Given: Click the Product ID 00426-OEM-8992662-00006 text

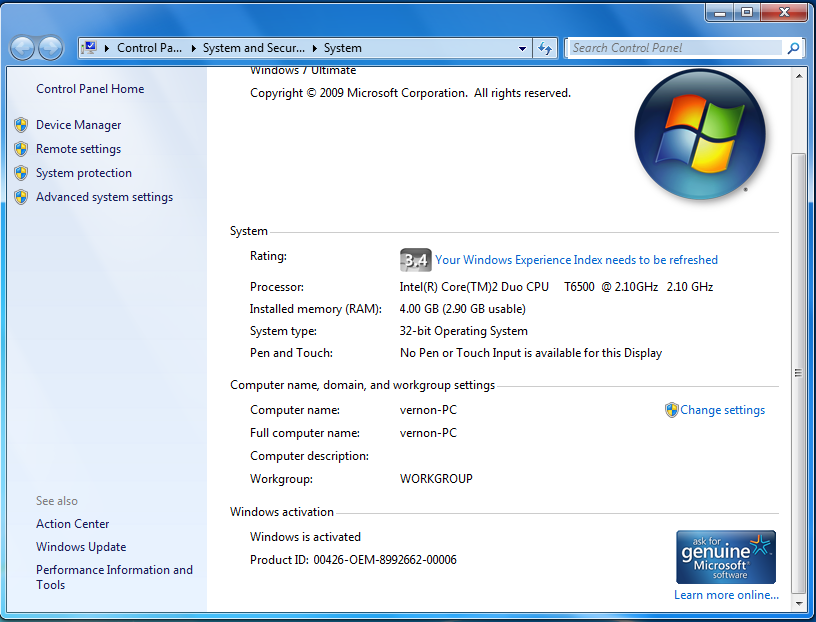Looking at the screenshot, I should 353,560.
